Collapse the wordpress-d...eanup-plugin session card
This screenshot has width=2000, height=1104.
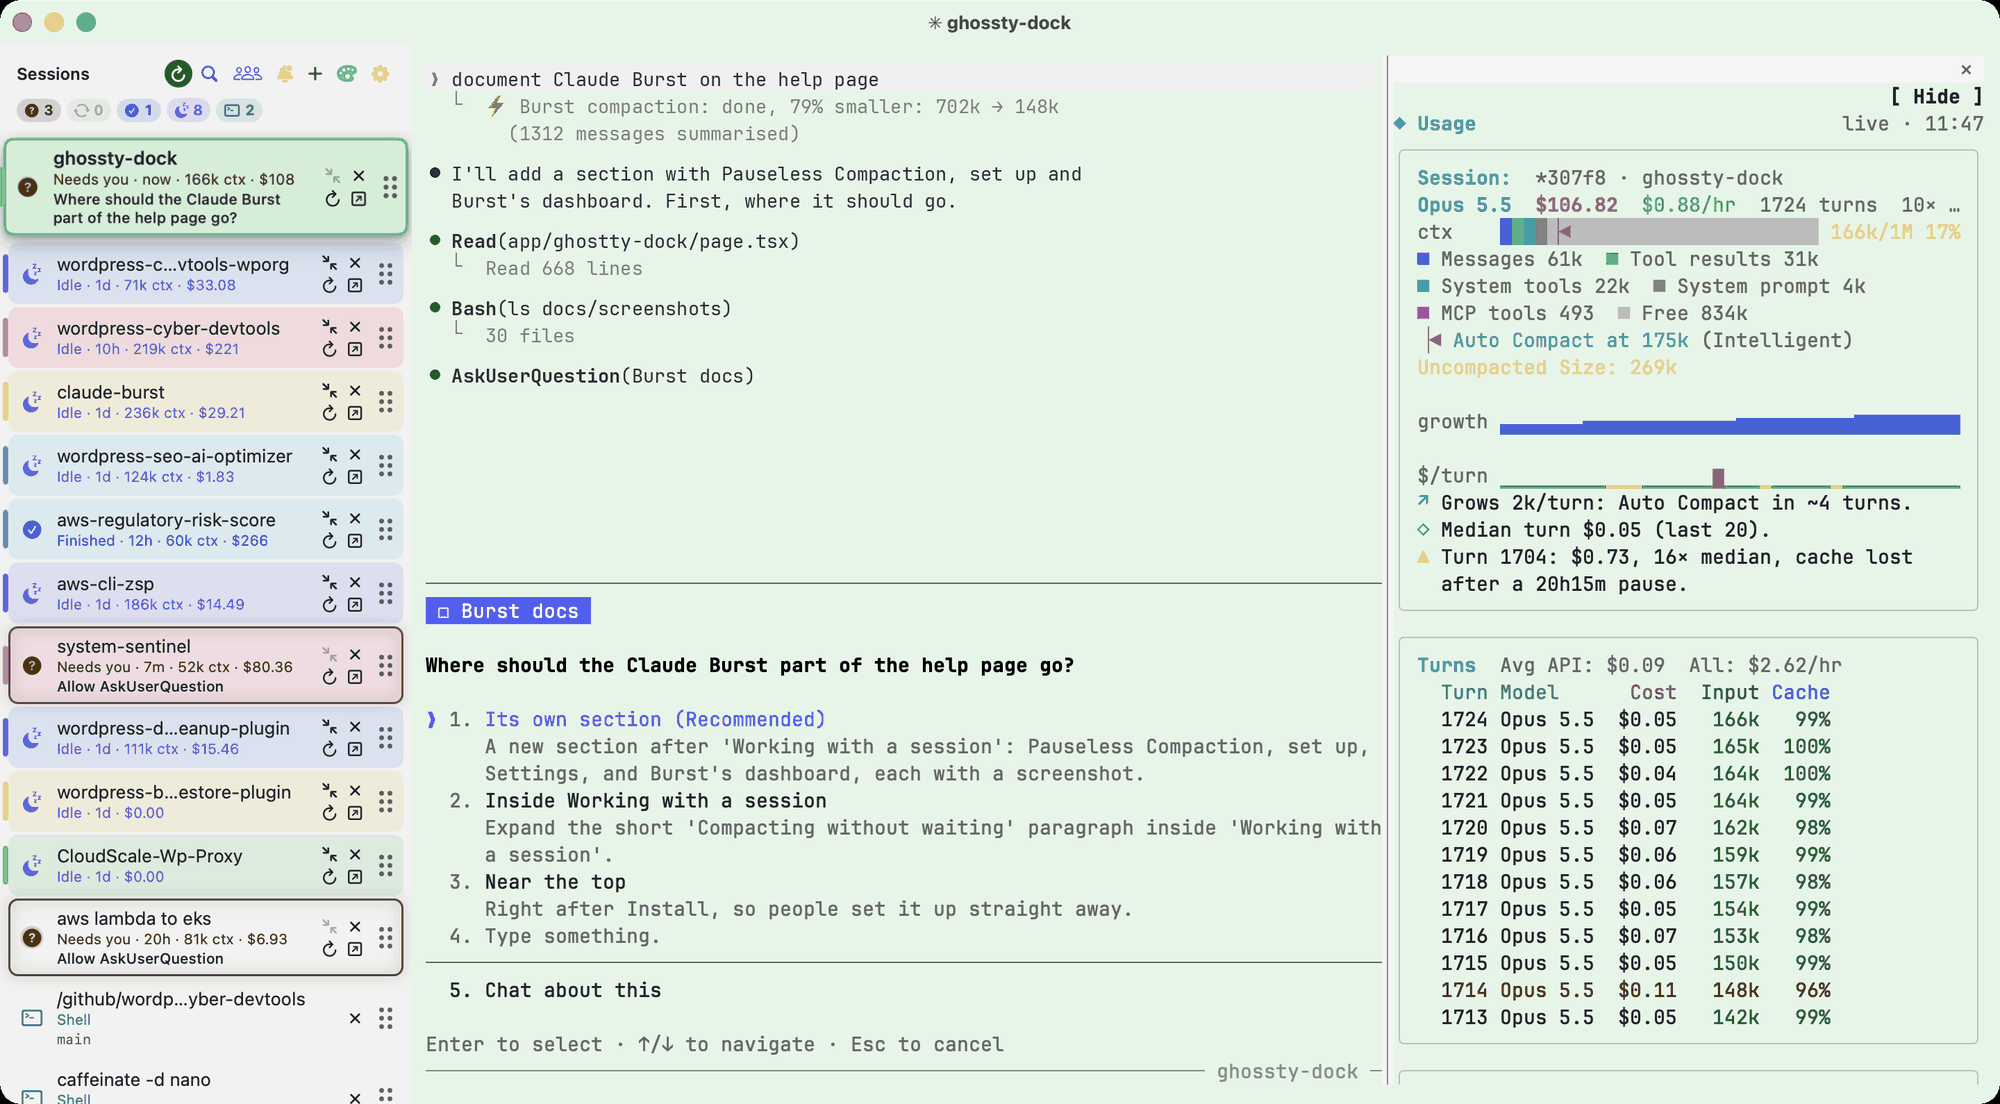click(x=329, y=727)
